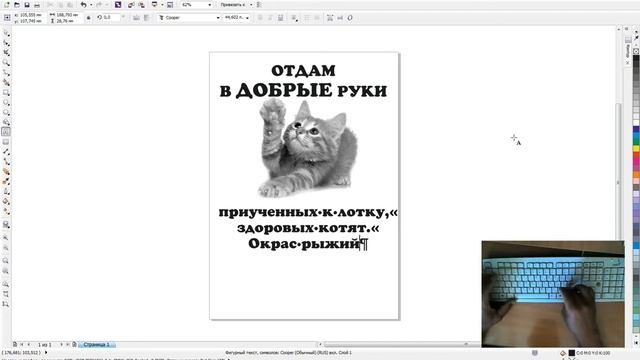
Task: Toggle underline formatting
Action: (x=280, y=18)
